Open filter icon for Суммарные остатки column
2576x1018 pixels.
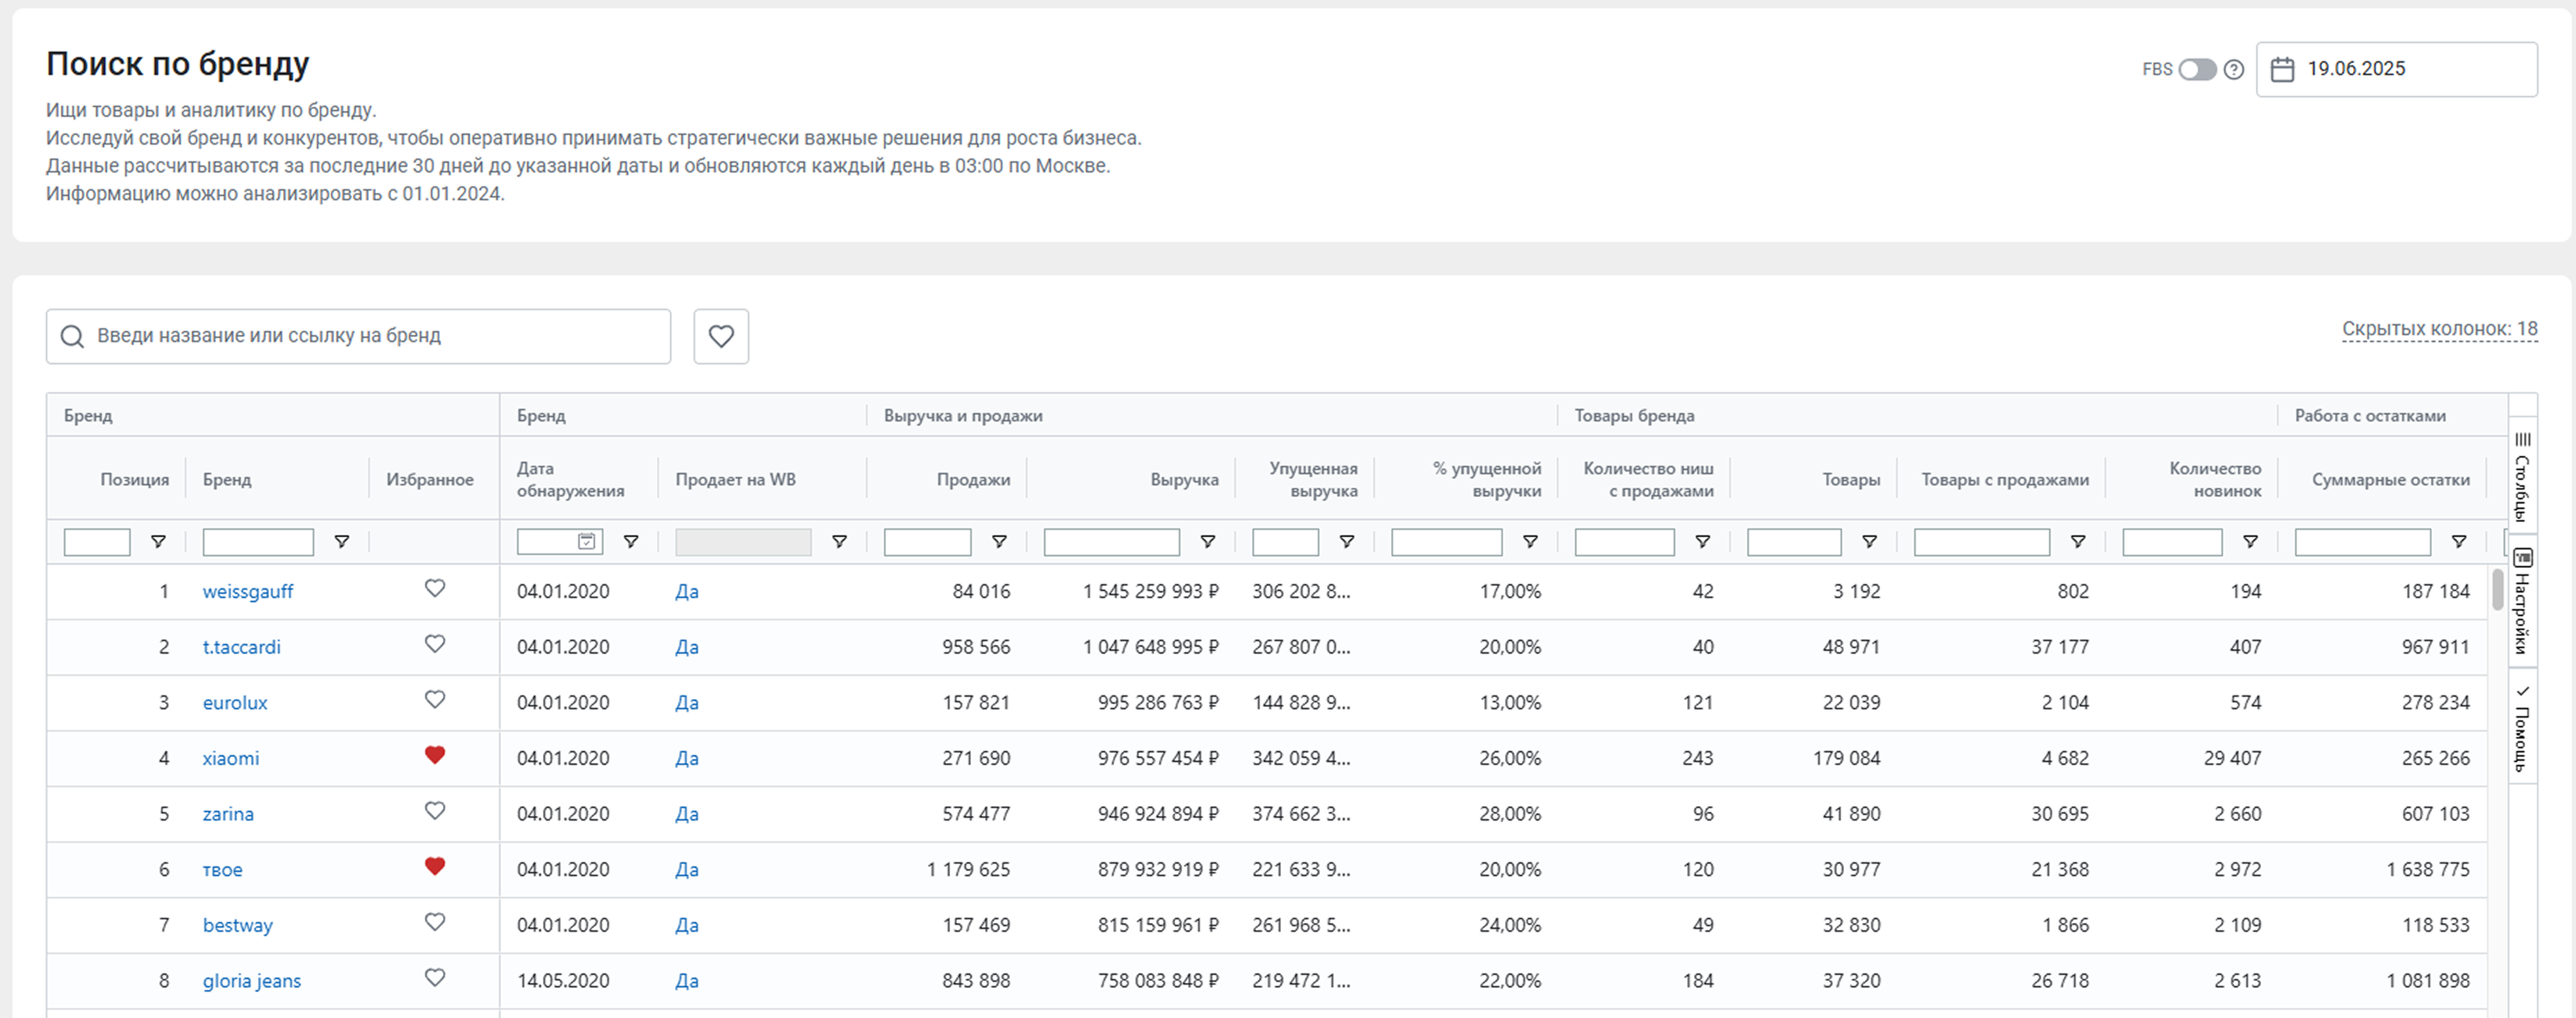pyautogui.click(x=2459, y=542)
